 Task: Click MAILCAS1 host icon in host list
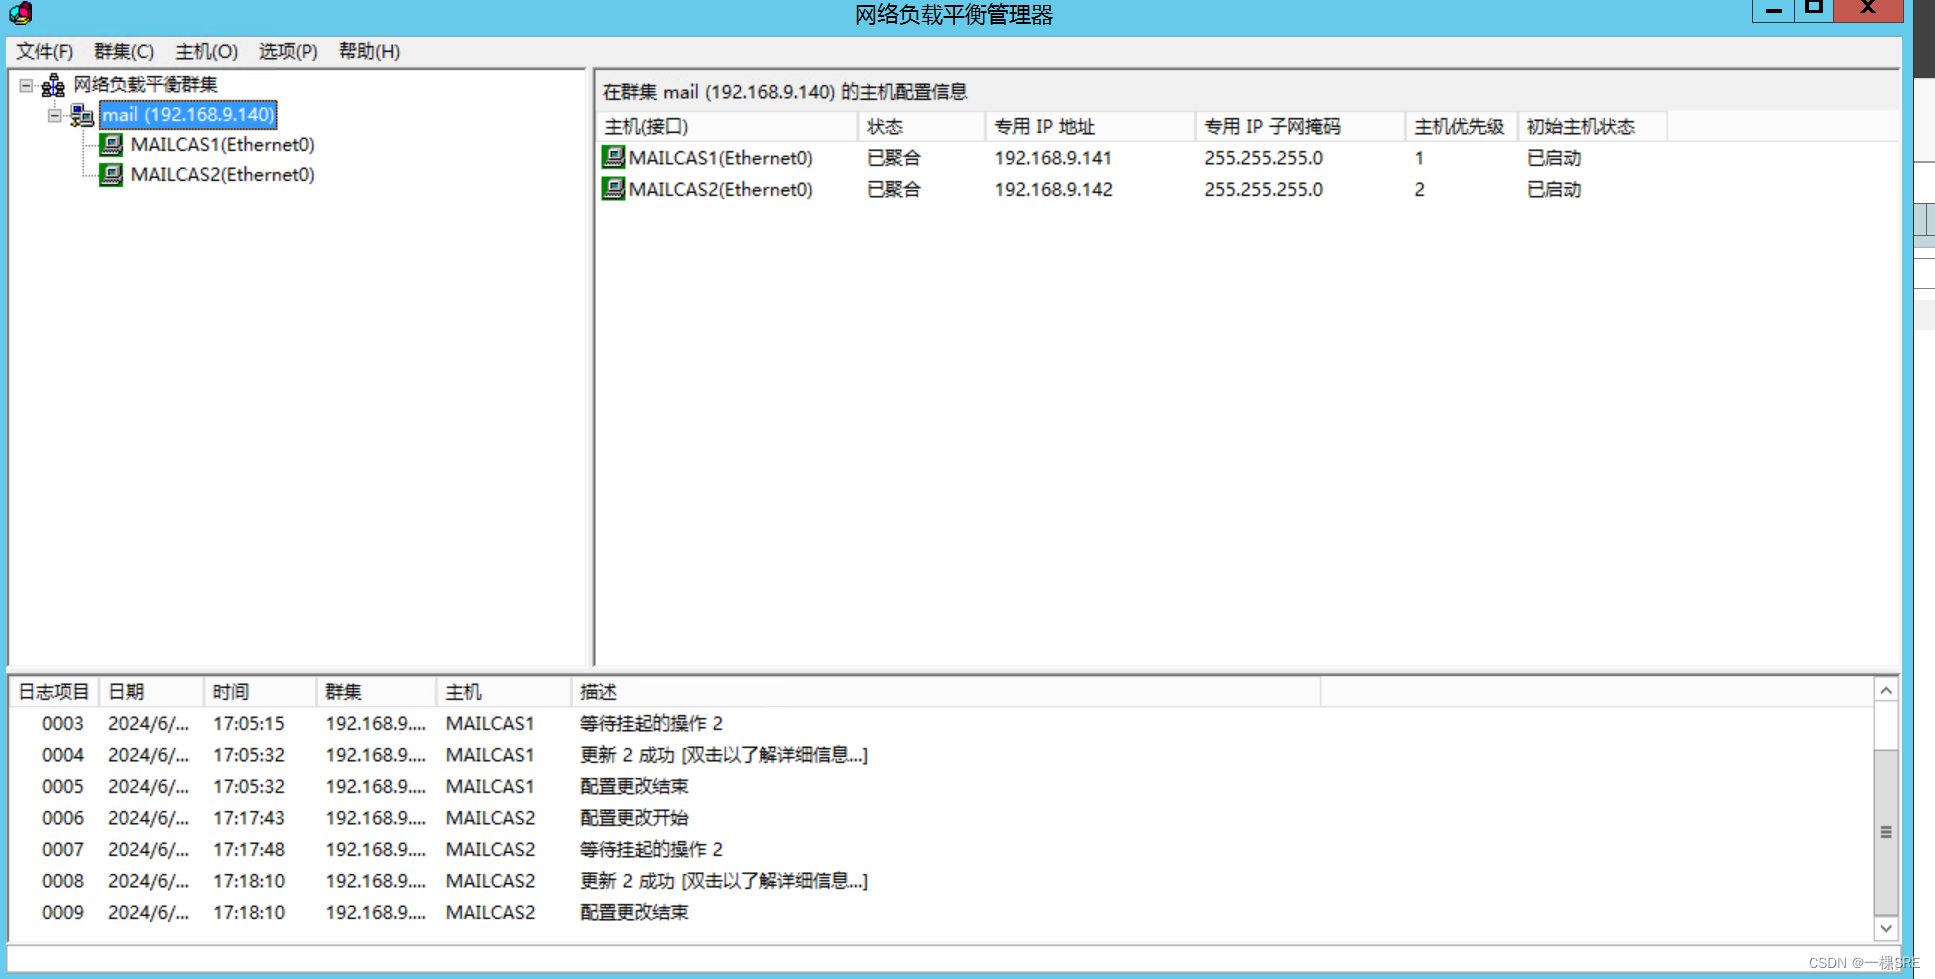coord(613,157)
